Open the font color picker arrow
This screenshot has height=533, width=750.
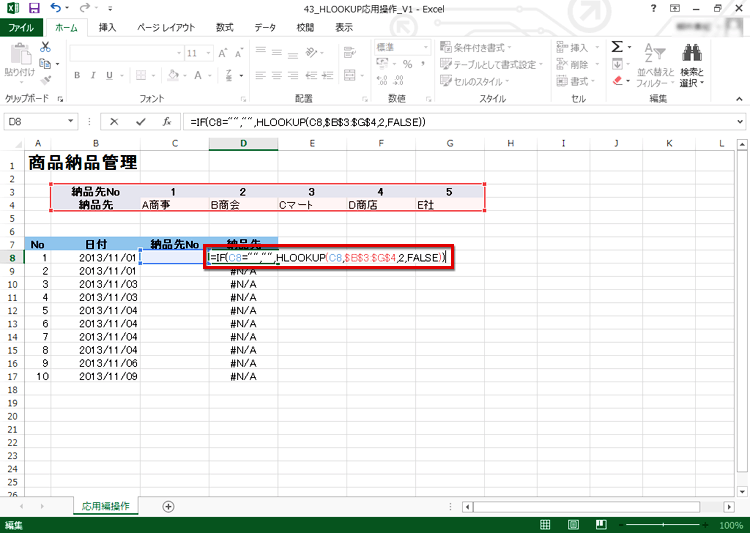pos(210,76)
